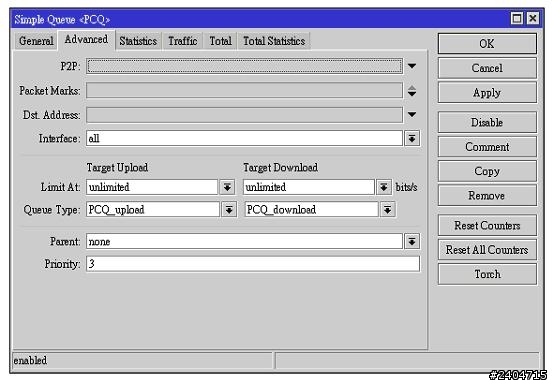
Task: Click the upload Limit At unlimited field
Action: click(152, 187)
